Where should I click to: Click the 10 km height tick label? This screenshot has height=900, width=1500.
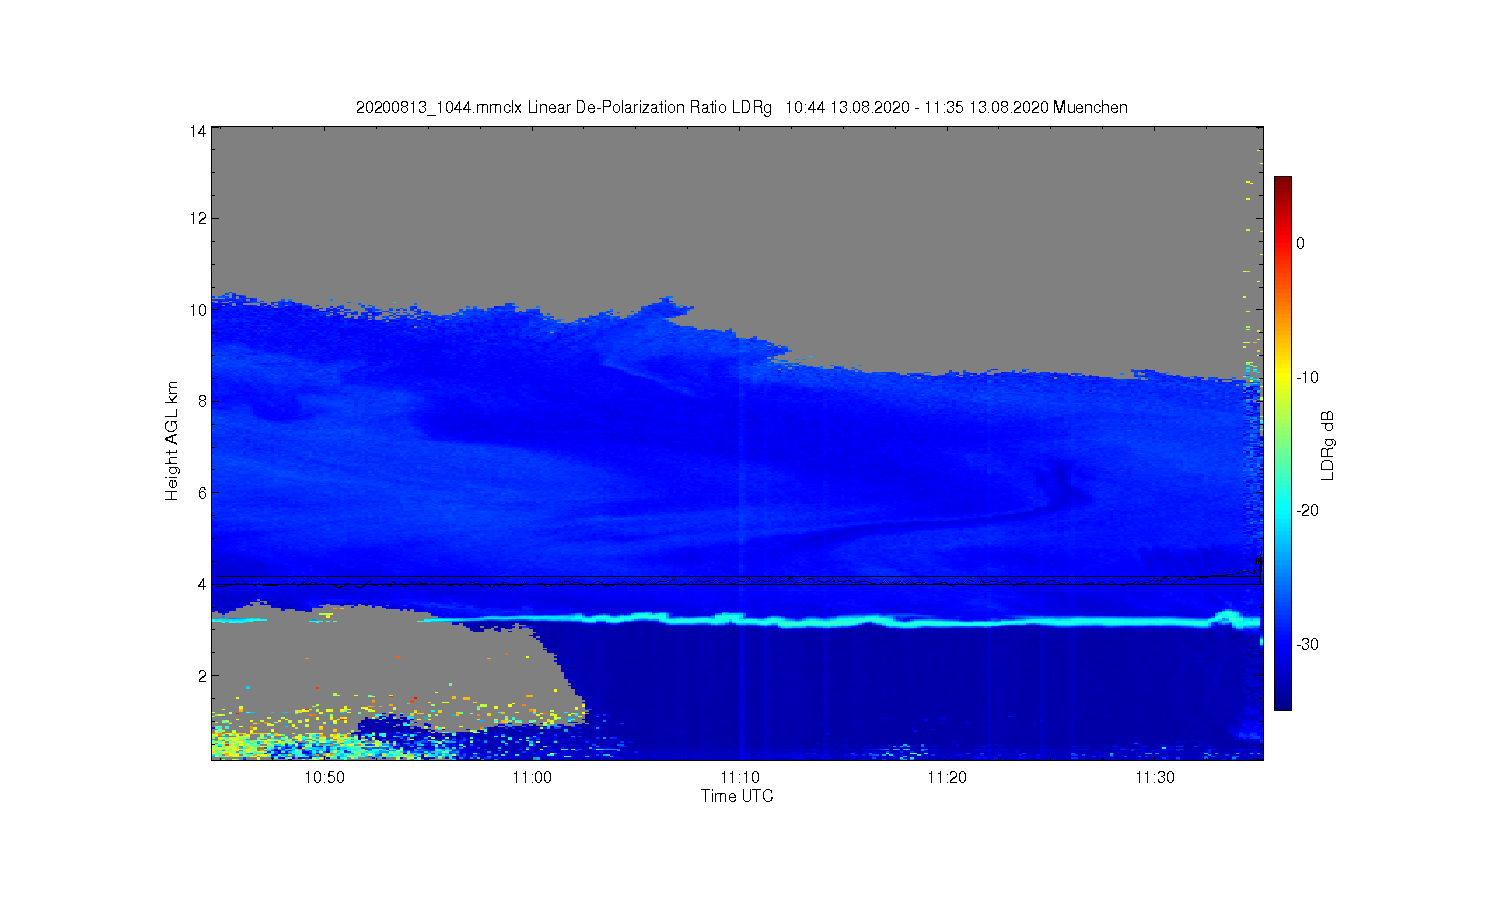(x=198, y=310)
